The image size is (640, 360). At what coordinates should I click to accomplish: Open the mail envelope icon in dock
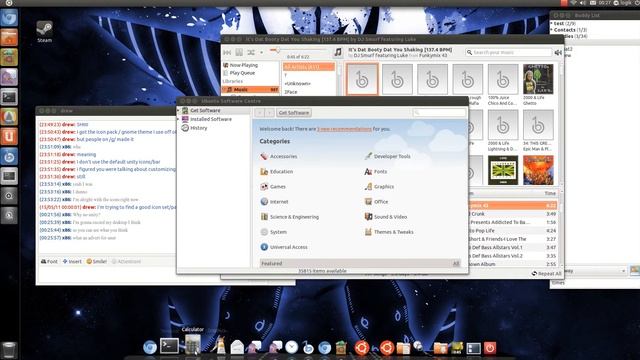point(237,347)
